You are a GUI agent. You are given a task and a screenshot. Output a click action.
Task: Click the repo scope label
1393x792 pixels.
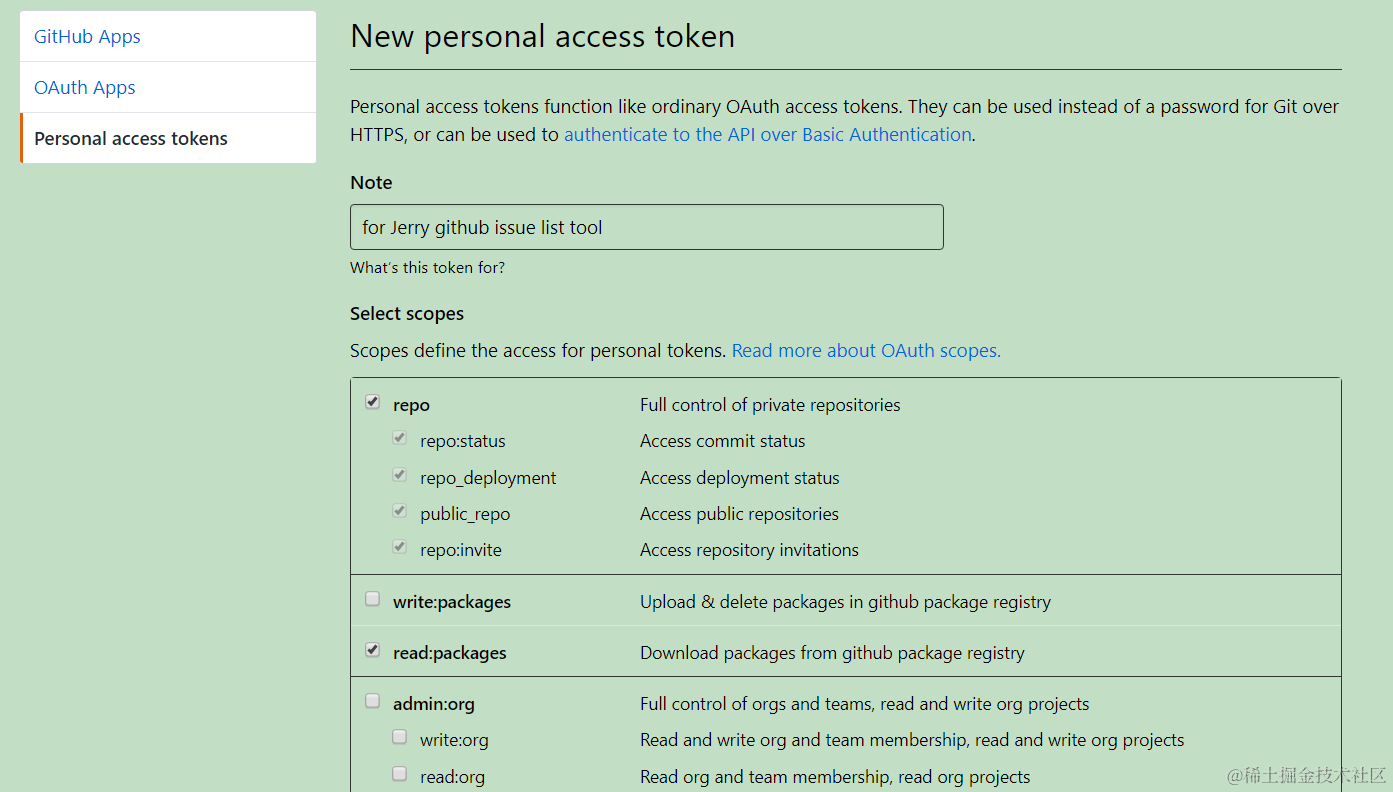point(411,405)
